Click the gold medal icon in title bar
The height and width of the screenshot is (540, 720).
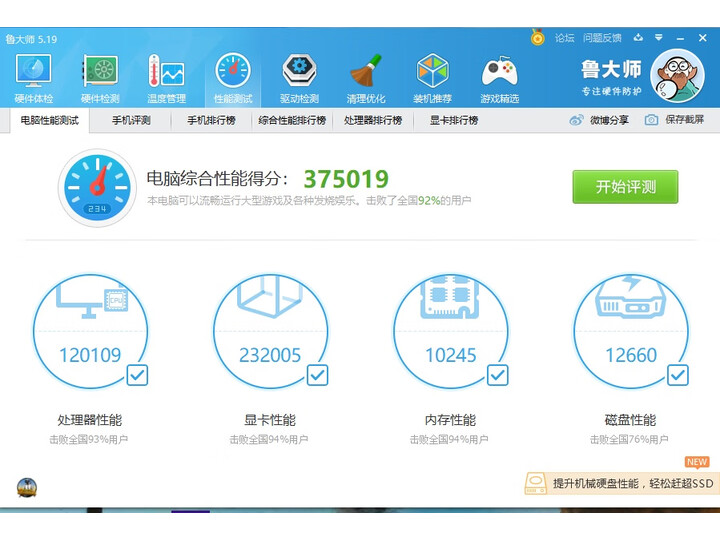[538, 38]
